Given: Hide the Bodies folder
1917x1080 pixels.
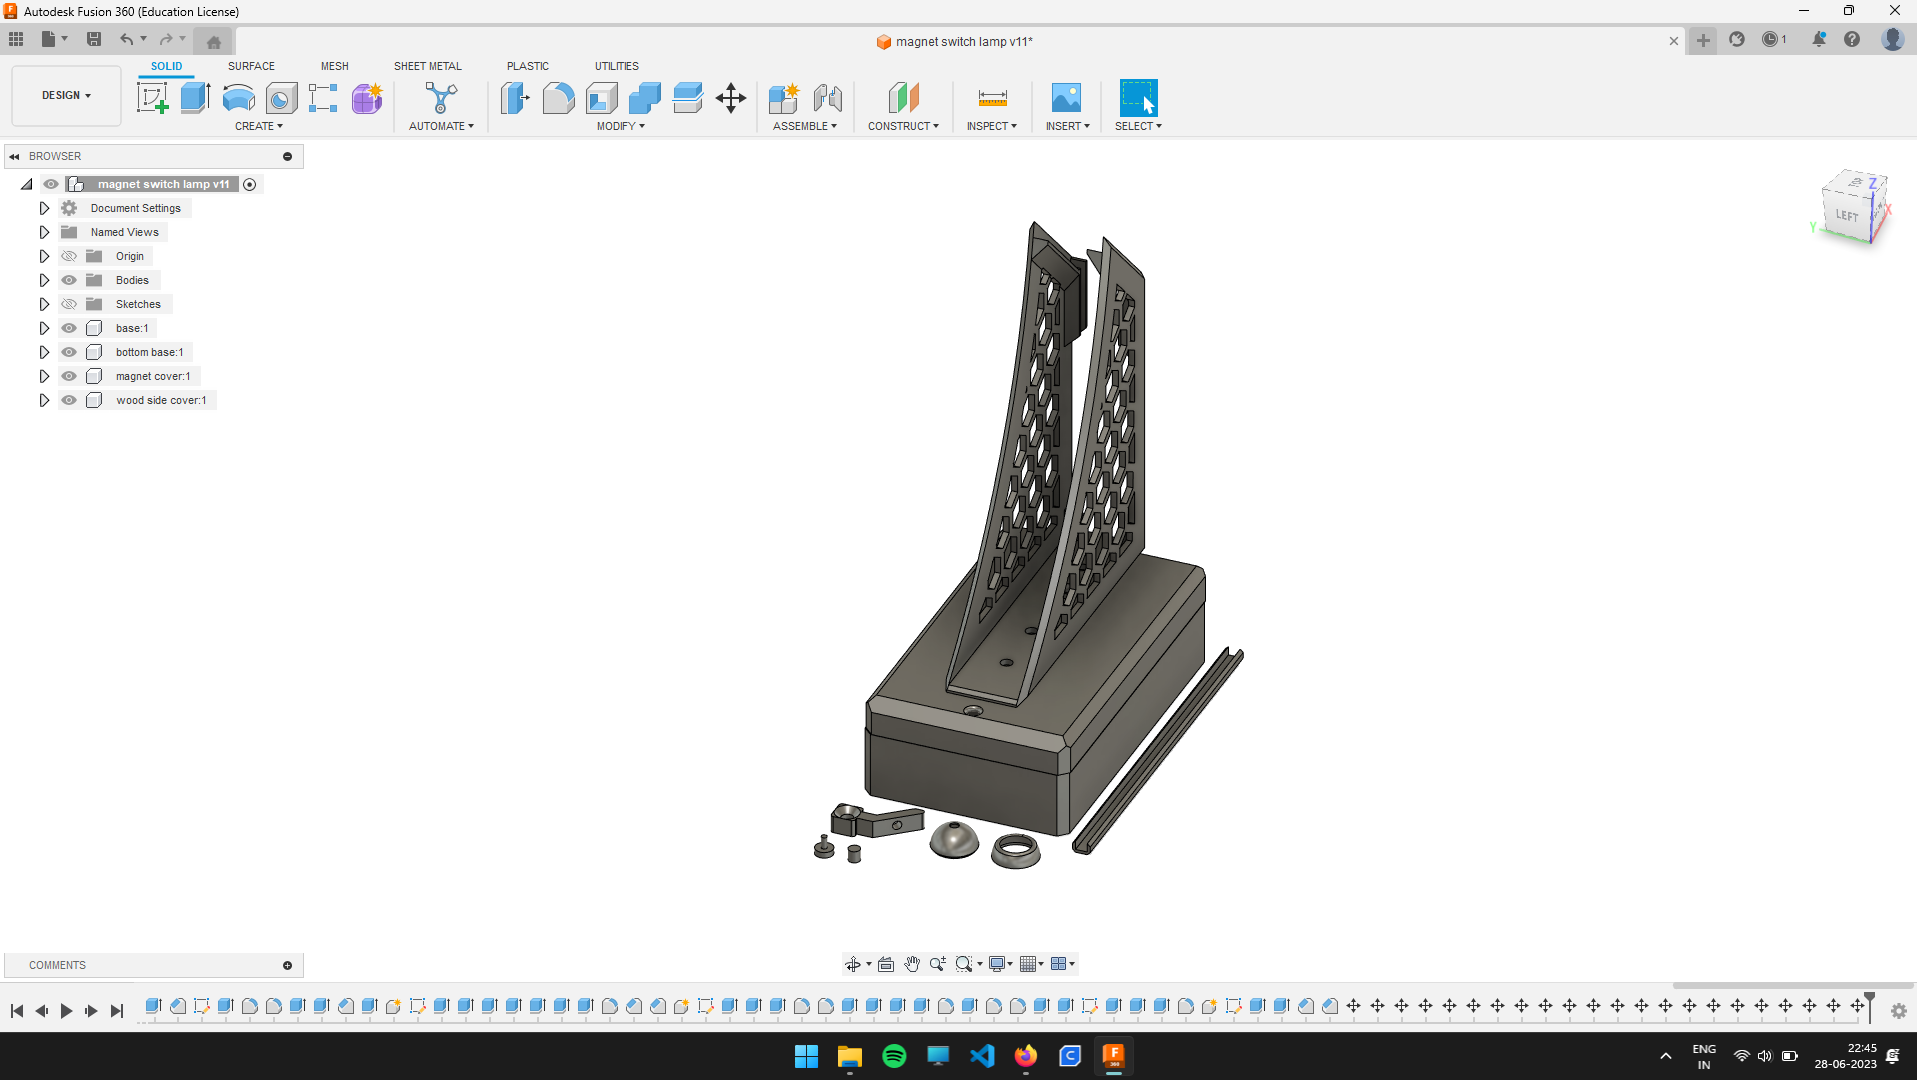Looking at the screenshot, I should pyautogui.click(x=69, y=280).
